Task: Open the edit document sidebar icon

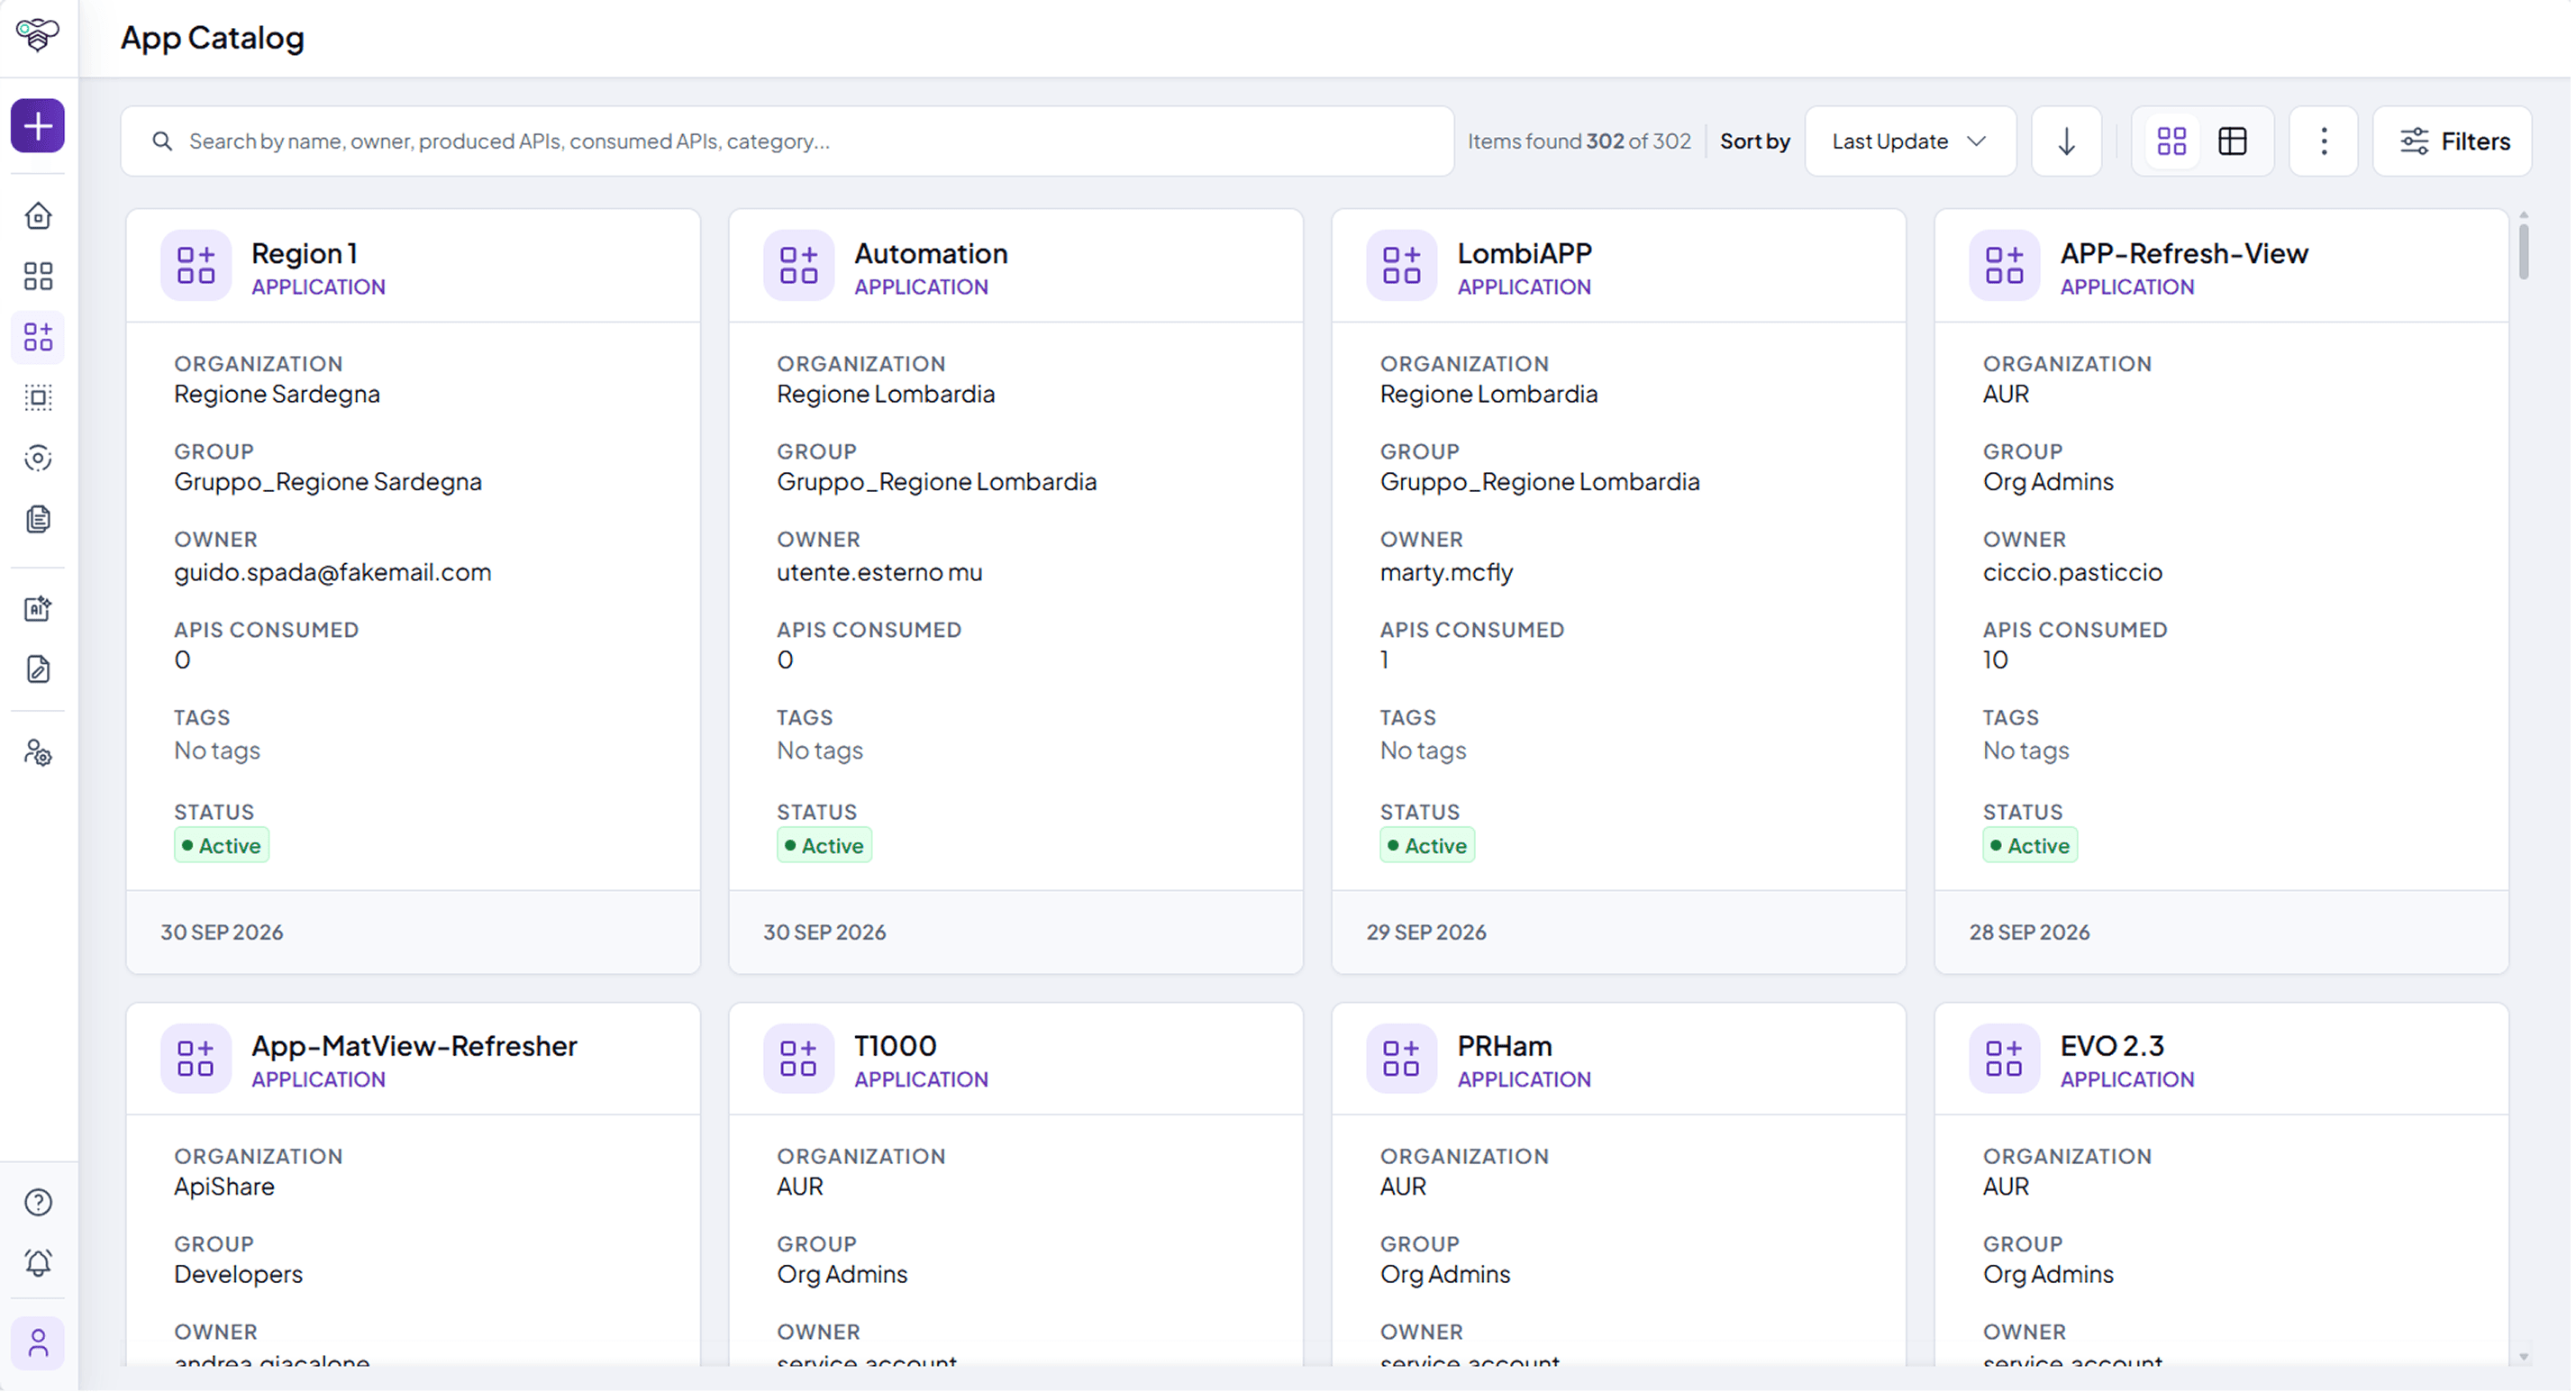Action: 38,670
